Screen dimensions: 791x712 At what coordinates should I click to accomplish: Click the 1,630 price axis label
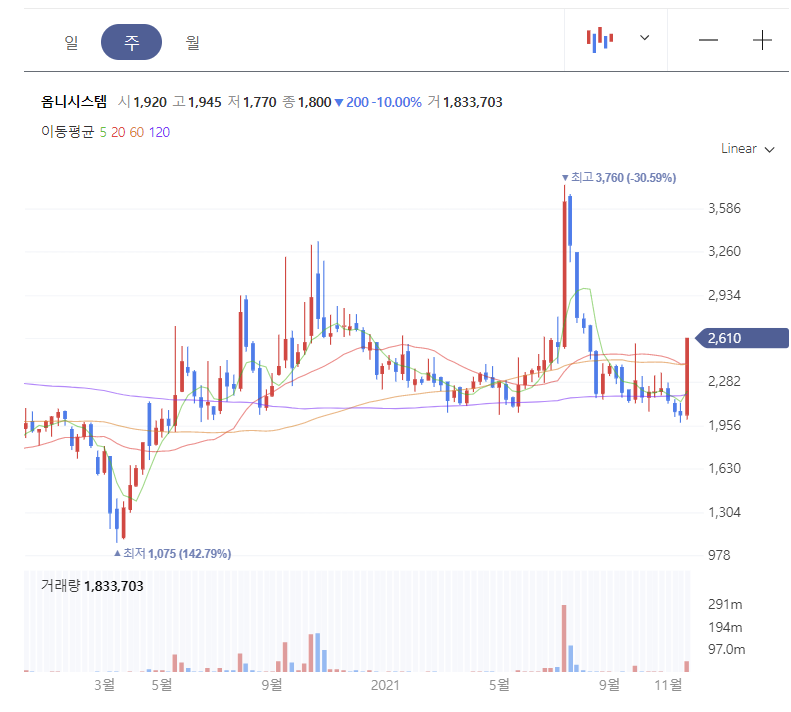tap(724, 468)
